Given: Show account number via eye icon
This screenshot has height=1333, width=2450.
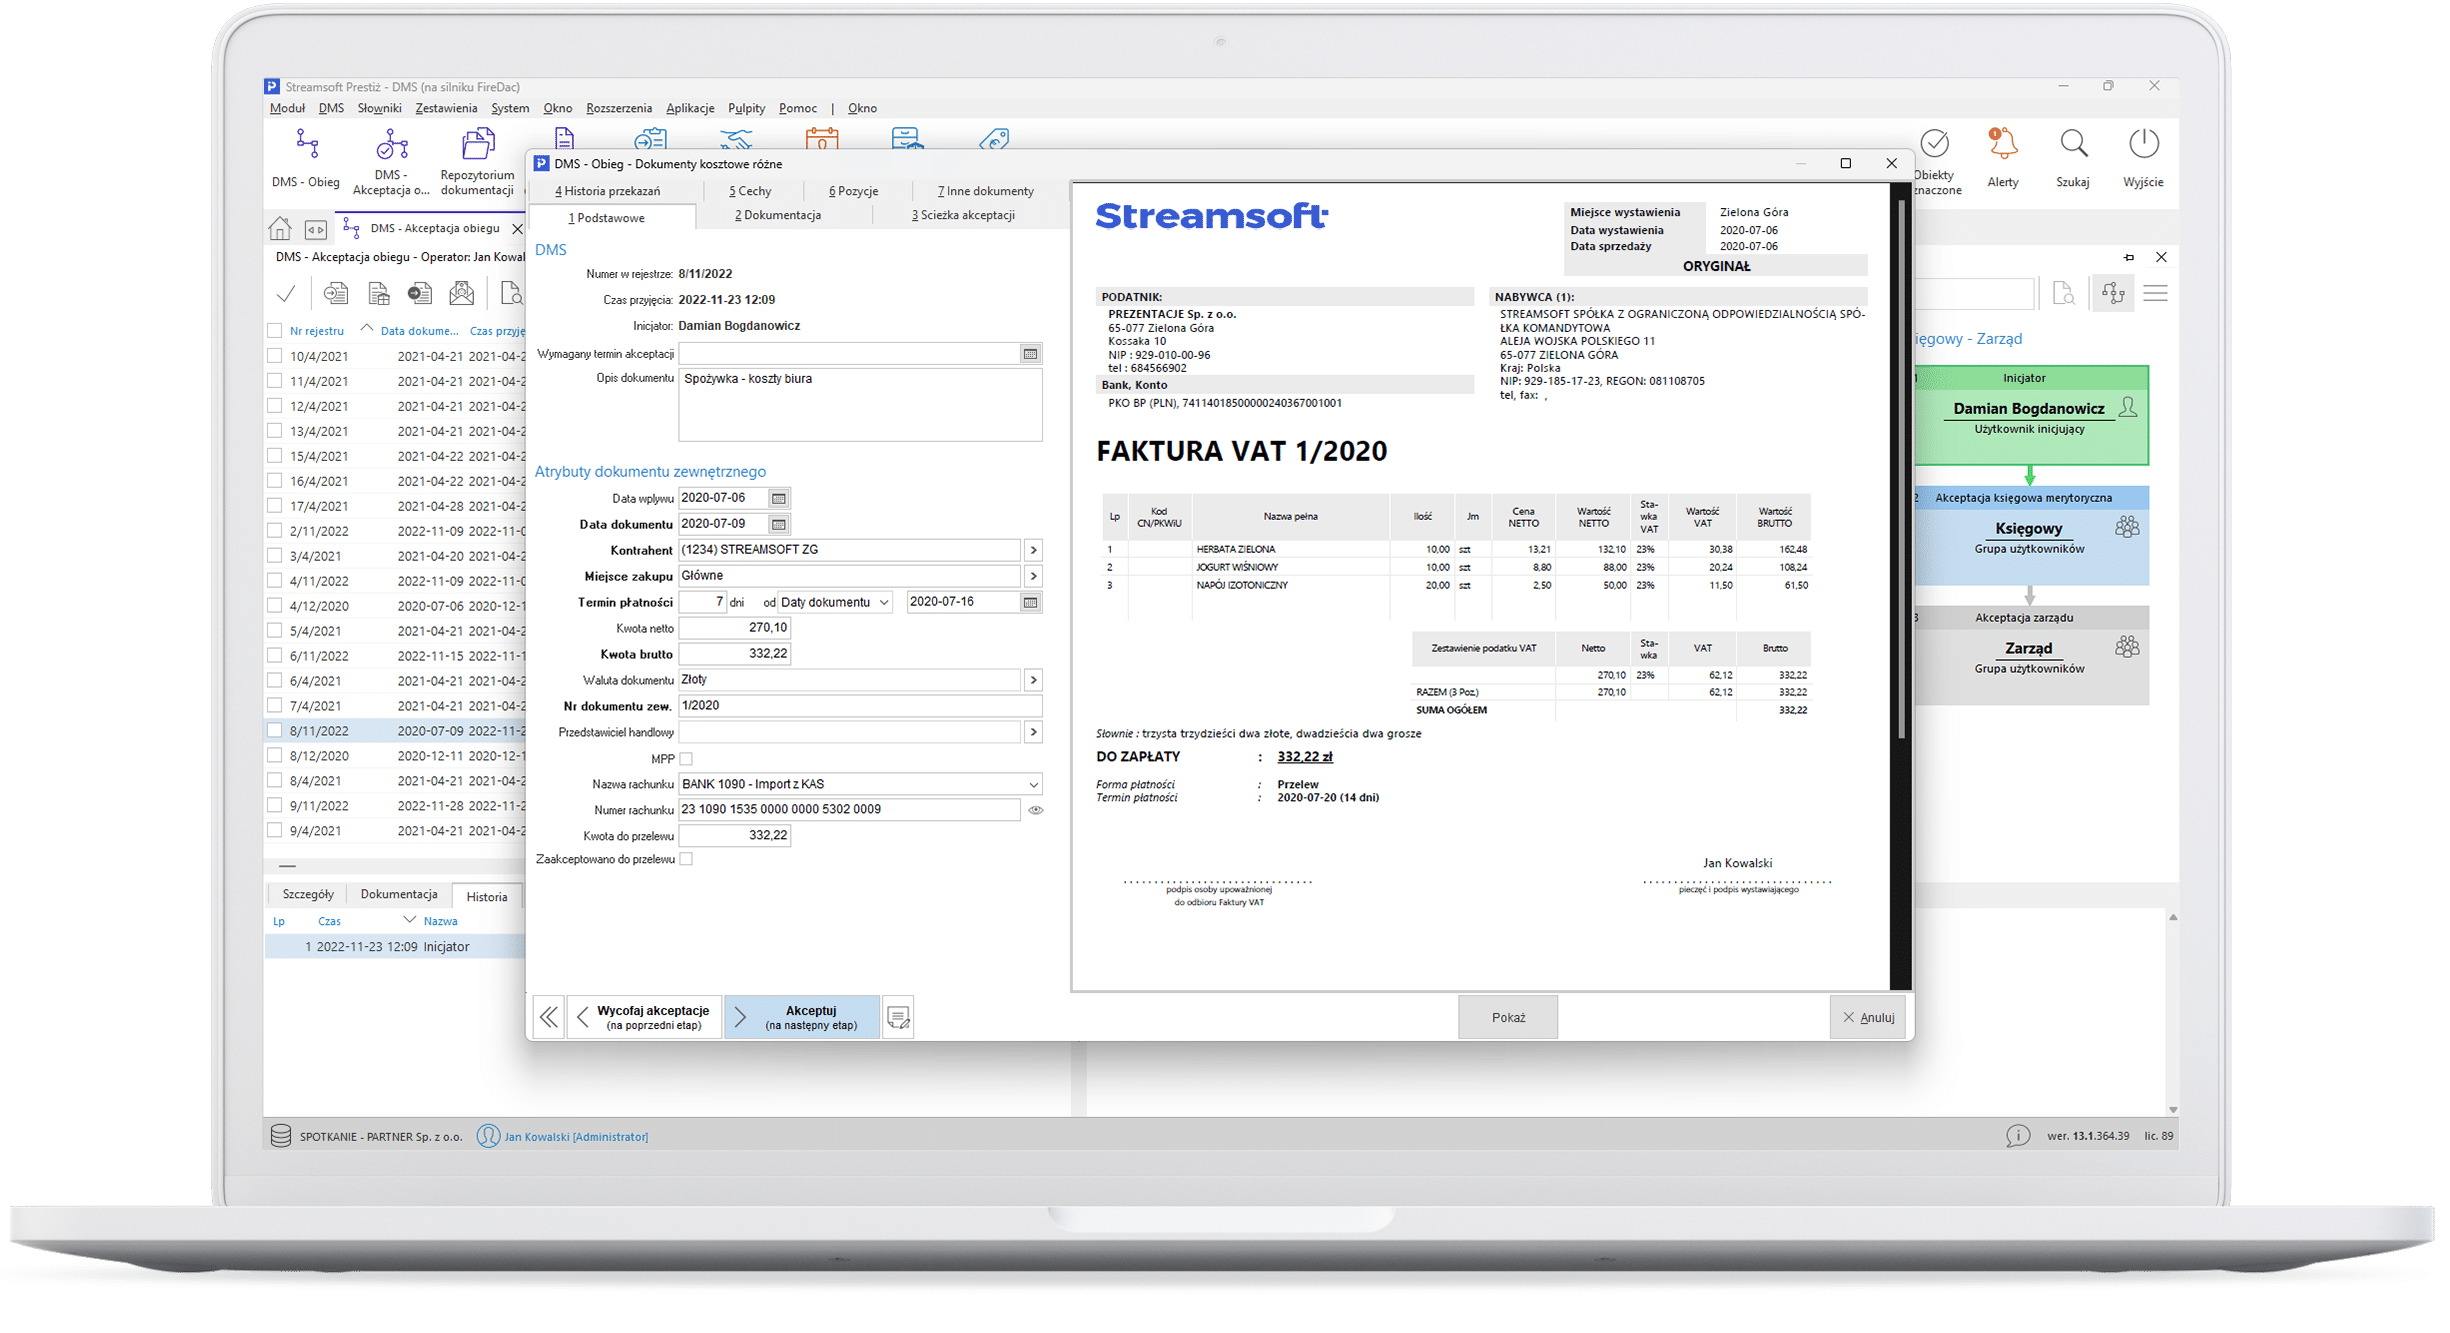Looking at the screenshot, I should click(1035, 810).
